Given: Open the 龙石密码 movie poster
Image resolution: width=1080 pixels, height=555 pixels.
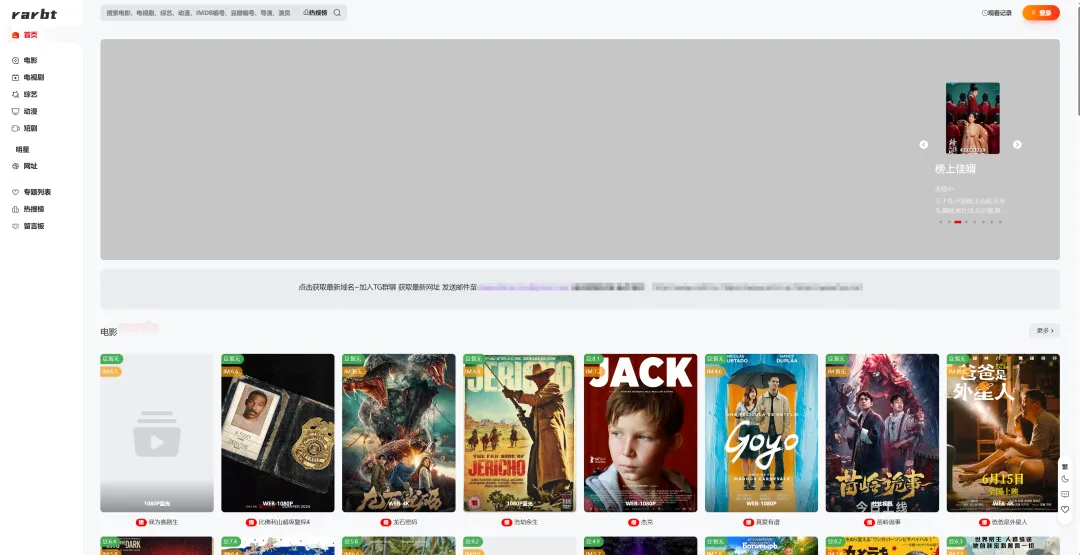Looking at the screenshot, I should pos(399,433).
